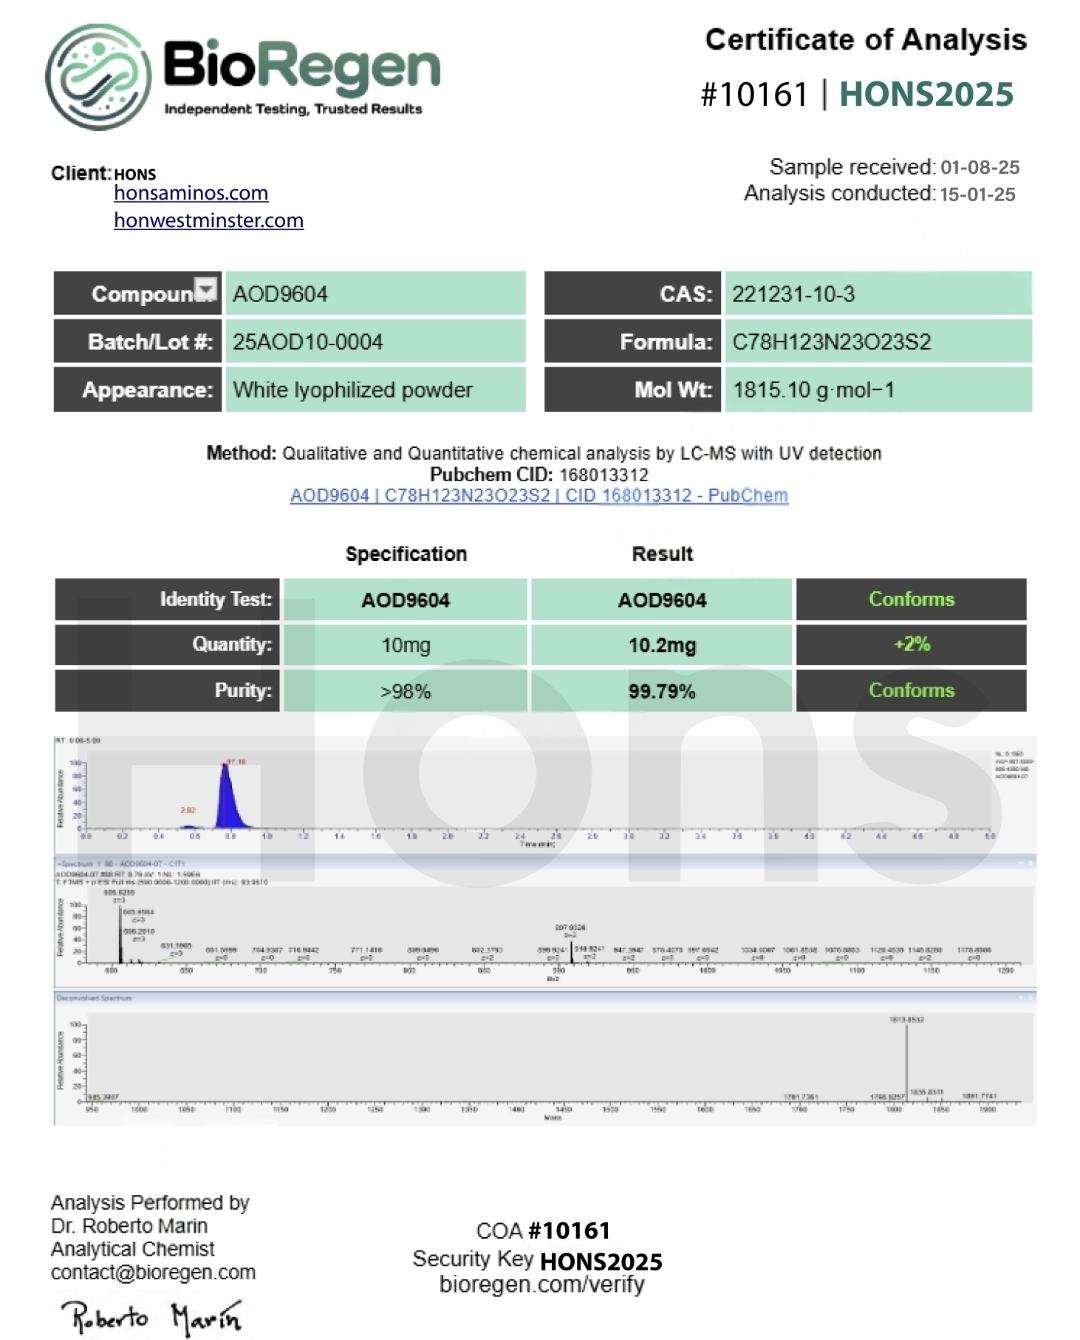Click the "CAS:" label cell
The image size is (1080, 1340).
(x=633, y=294)
